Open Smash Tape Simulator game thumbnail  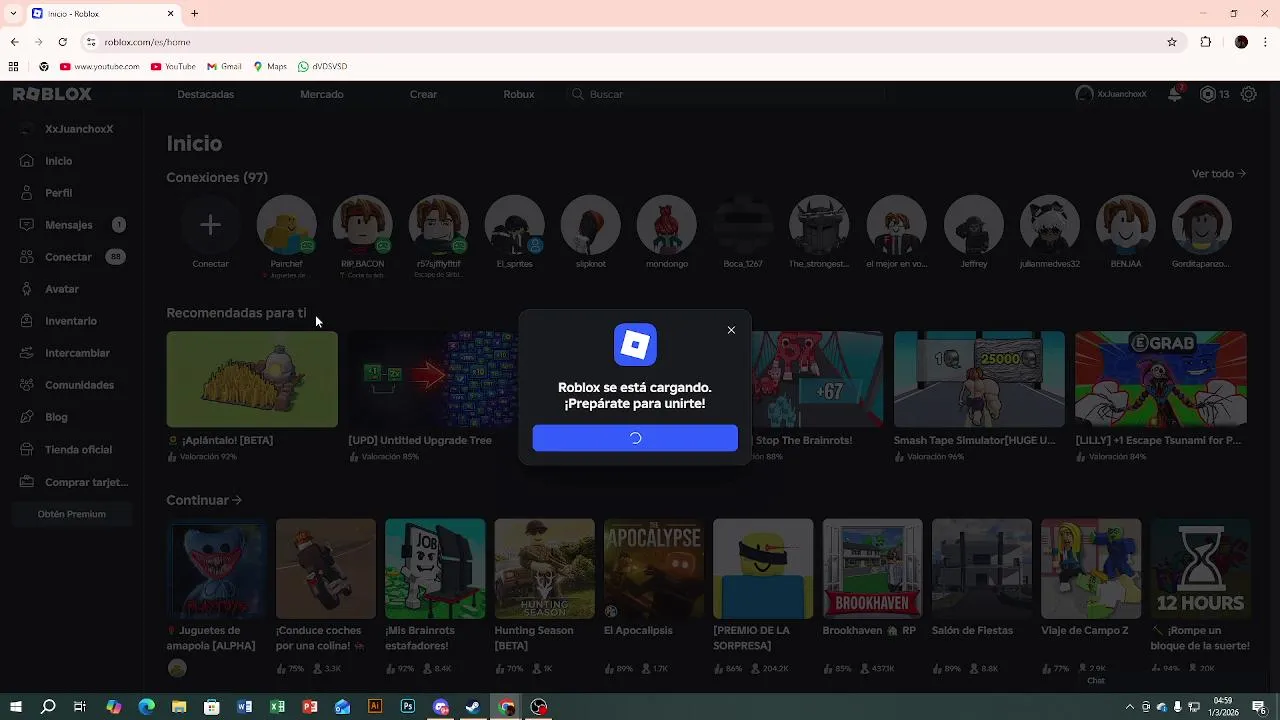tap(979, 379)
